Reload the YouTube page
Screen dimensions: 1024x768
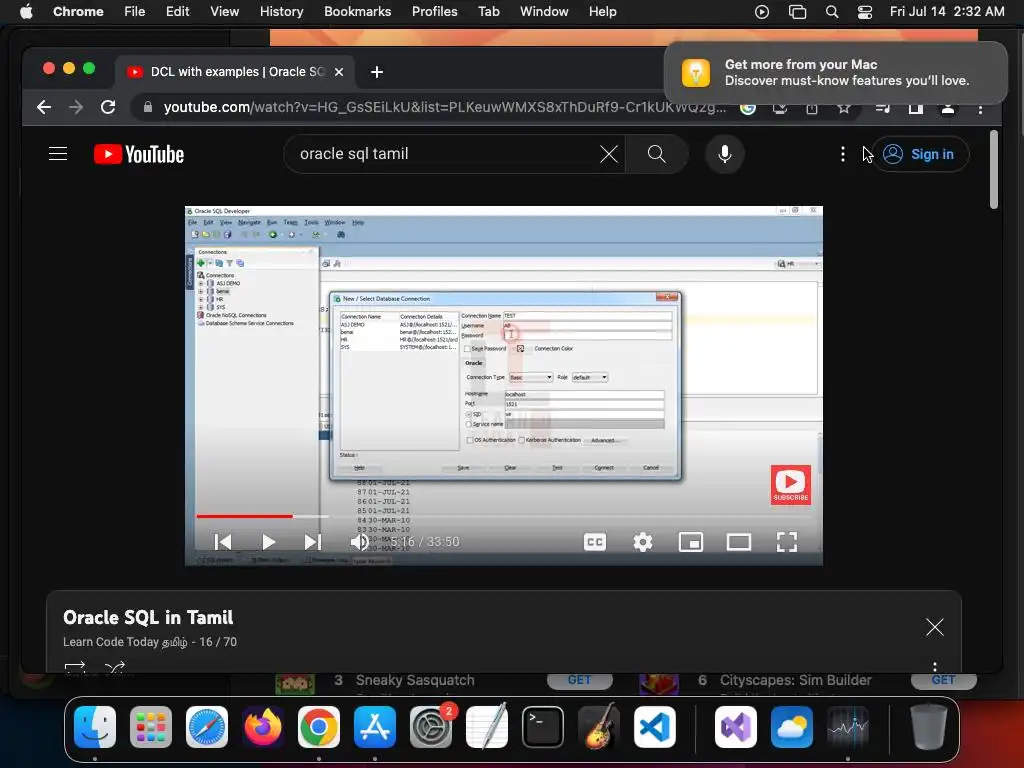point(108,107)
